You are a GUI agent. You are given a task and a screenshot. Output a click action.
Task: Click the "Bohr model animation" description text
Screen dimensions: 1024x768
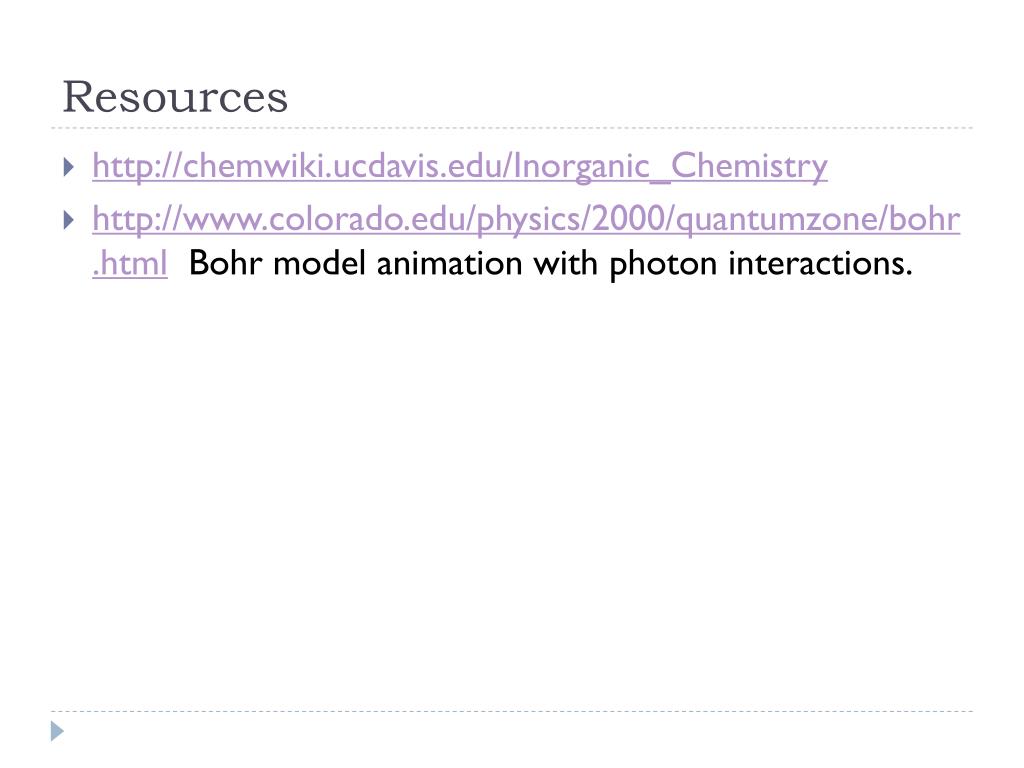pyautogui.click(x=355, y=264)
